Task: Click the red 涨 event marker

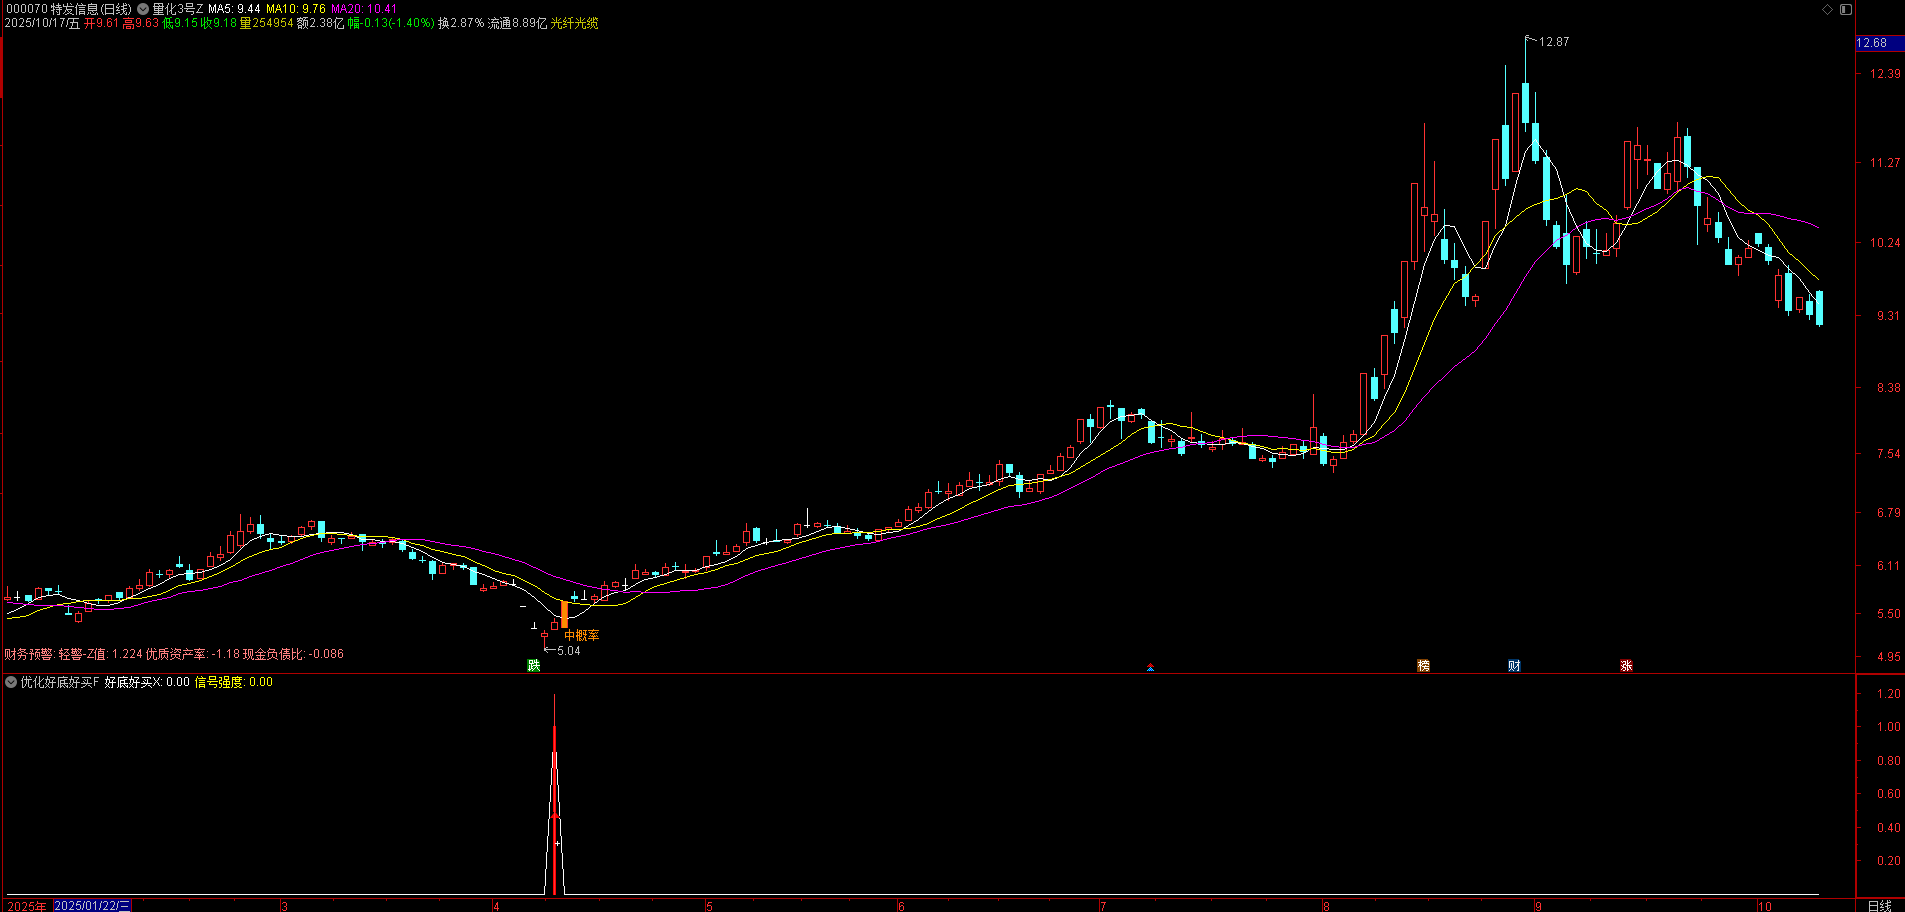Action: (1626, 666)
